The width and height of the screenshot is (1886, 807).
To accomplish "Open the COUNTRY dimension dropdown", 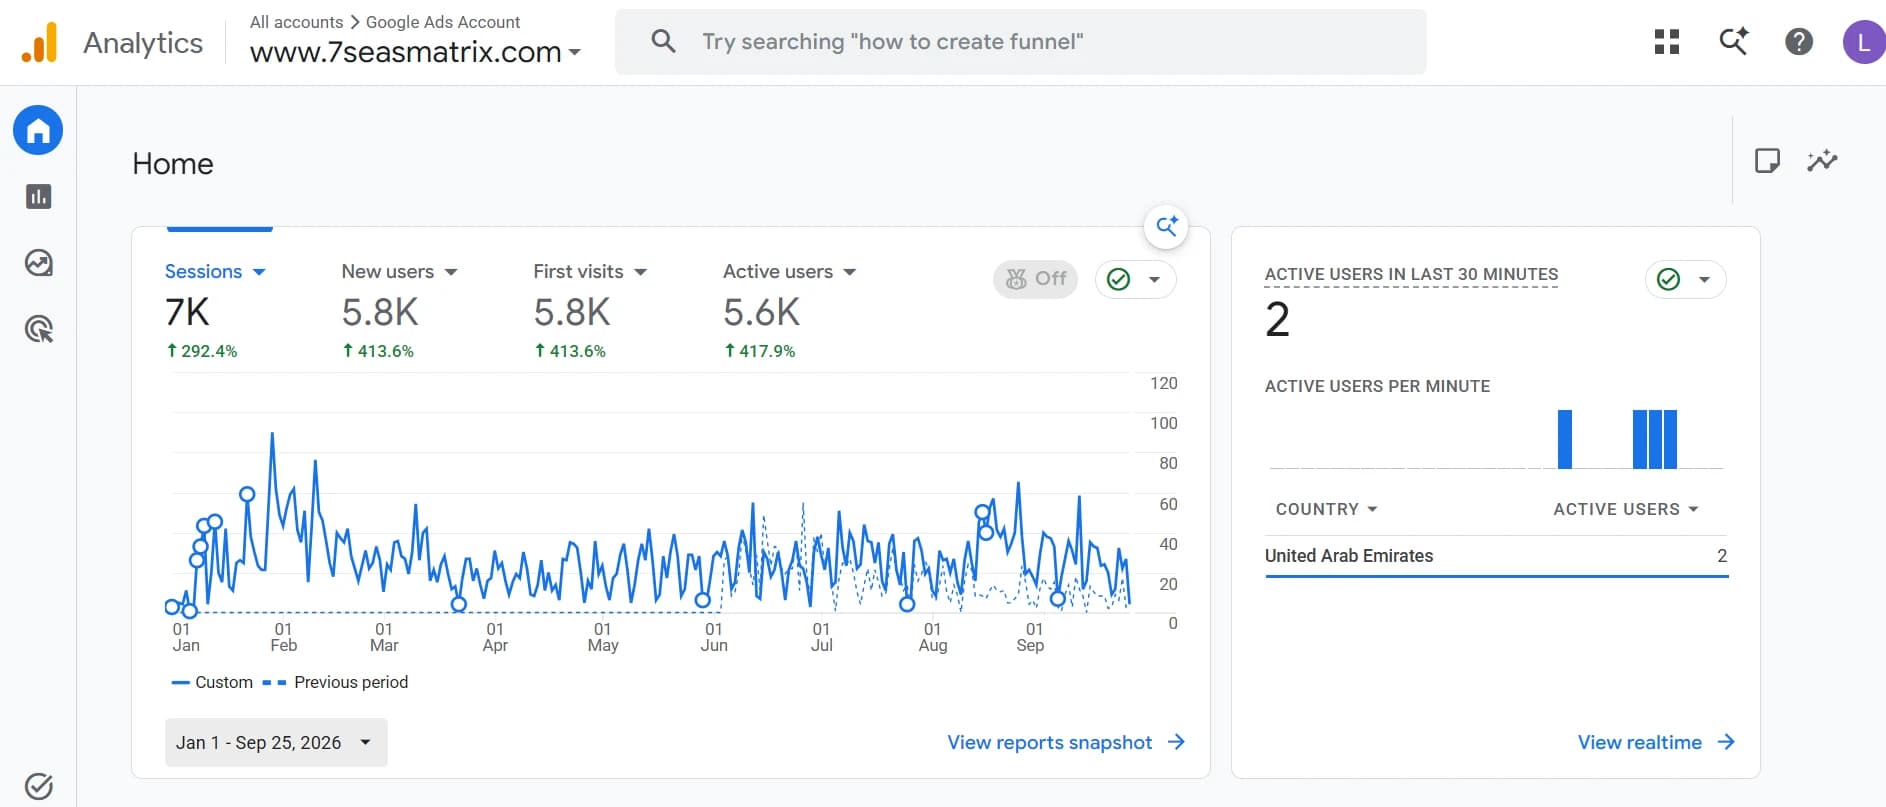I will tap(1326, 509).
